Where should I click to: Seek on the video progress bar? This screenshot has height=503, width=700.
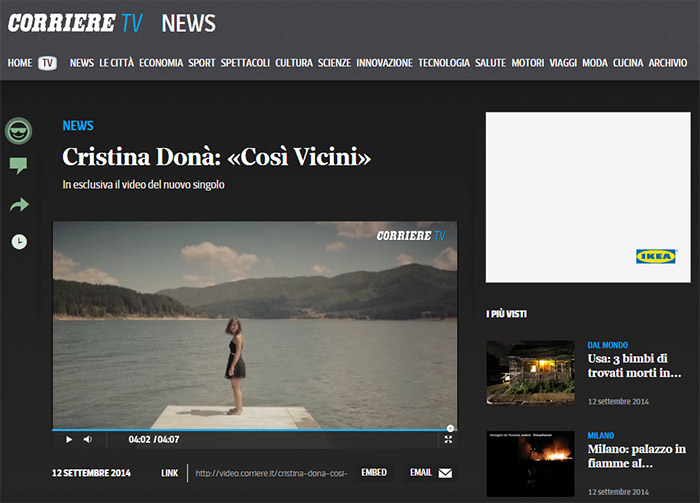pos(254,429)
